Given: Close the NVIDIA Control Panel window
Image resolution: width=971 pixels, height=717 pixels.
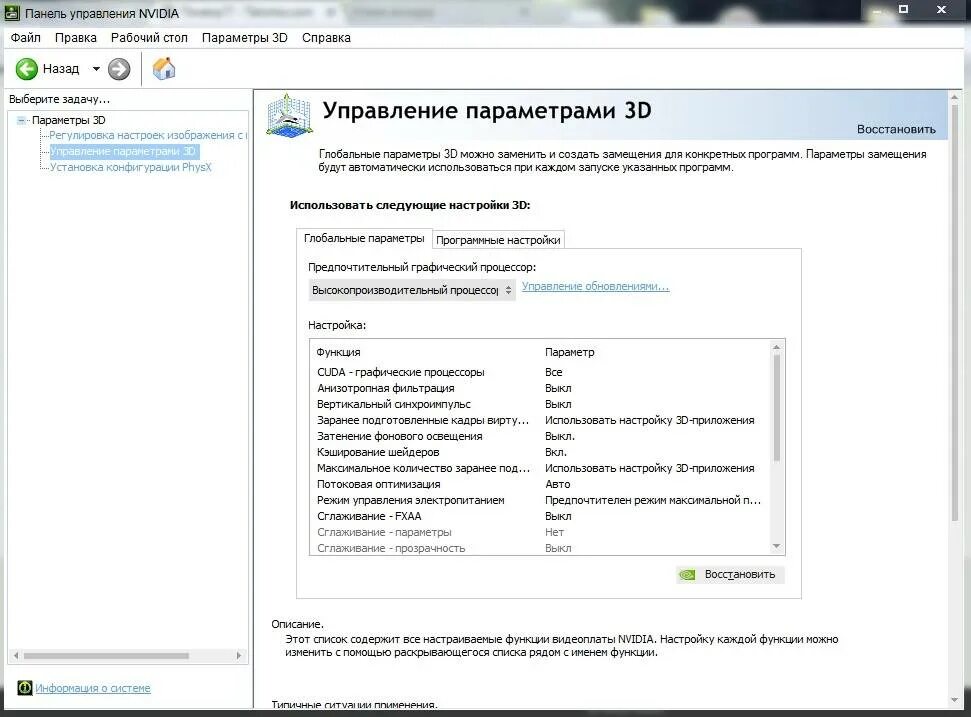Looking at the screenshot, I should (x=941, y=9).
